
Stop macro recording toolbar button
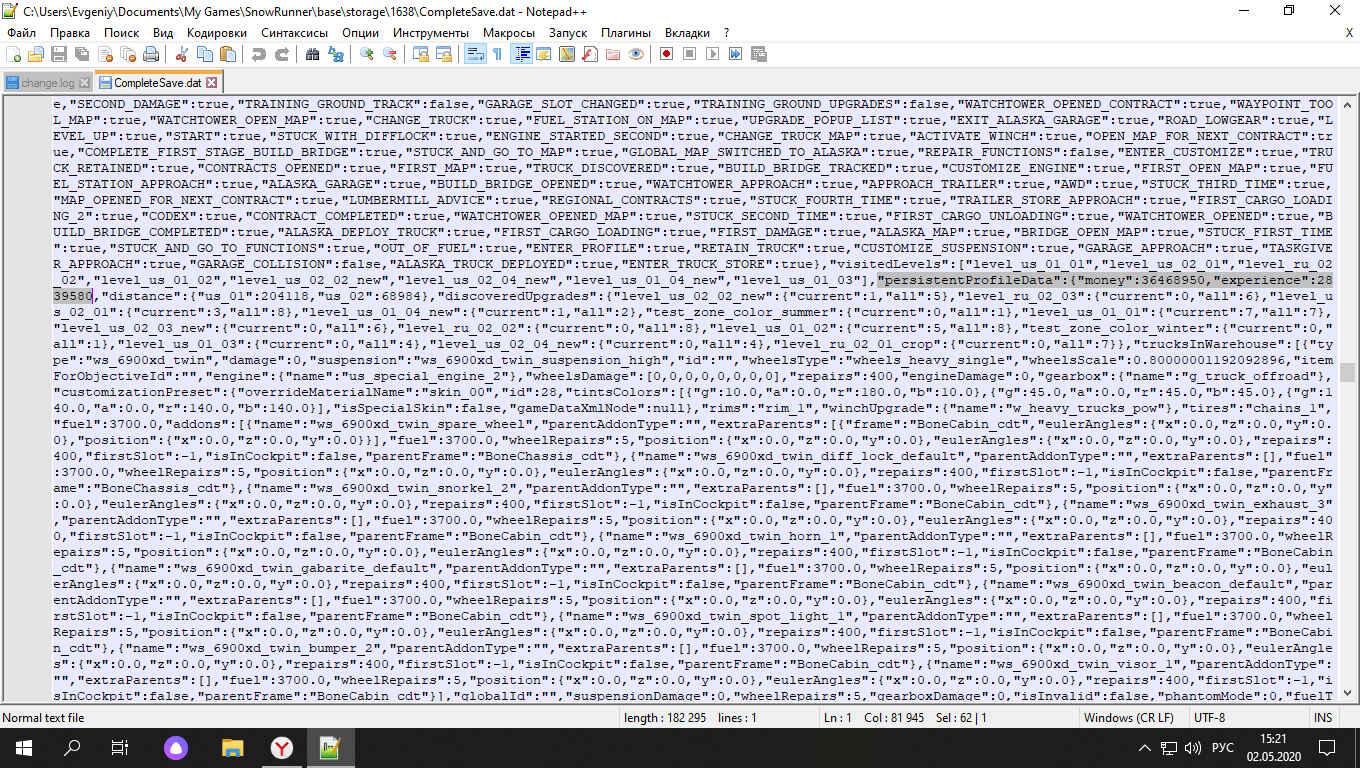(690, 54)
